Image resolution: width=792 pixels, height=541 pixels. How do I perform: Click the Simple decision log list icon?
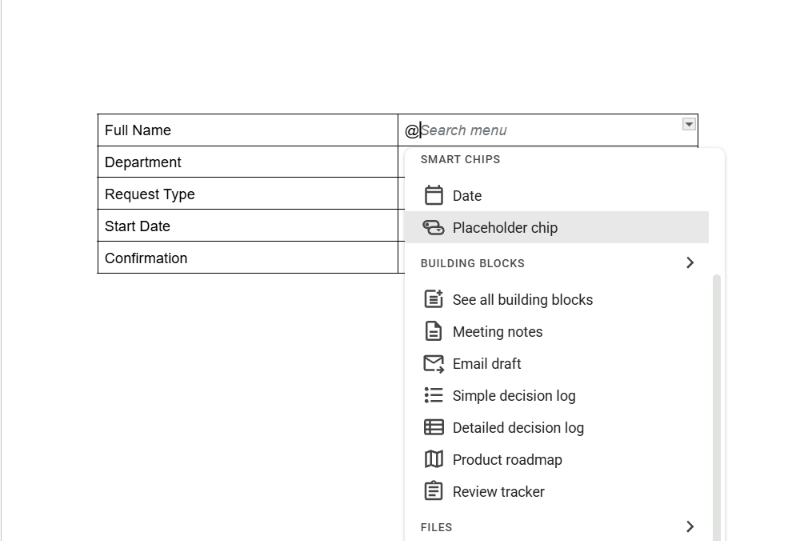[x=433, y=395]
